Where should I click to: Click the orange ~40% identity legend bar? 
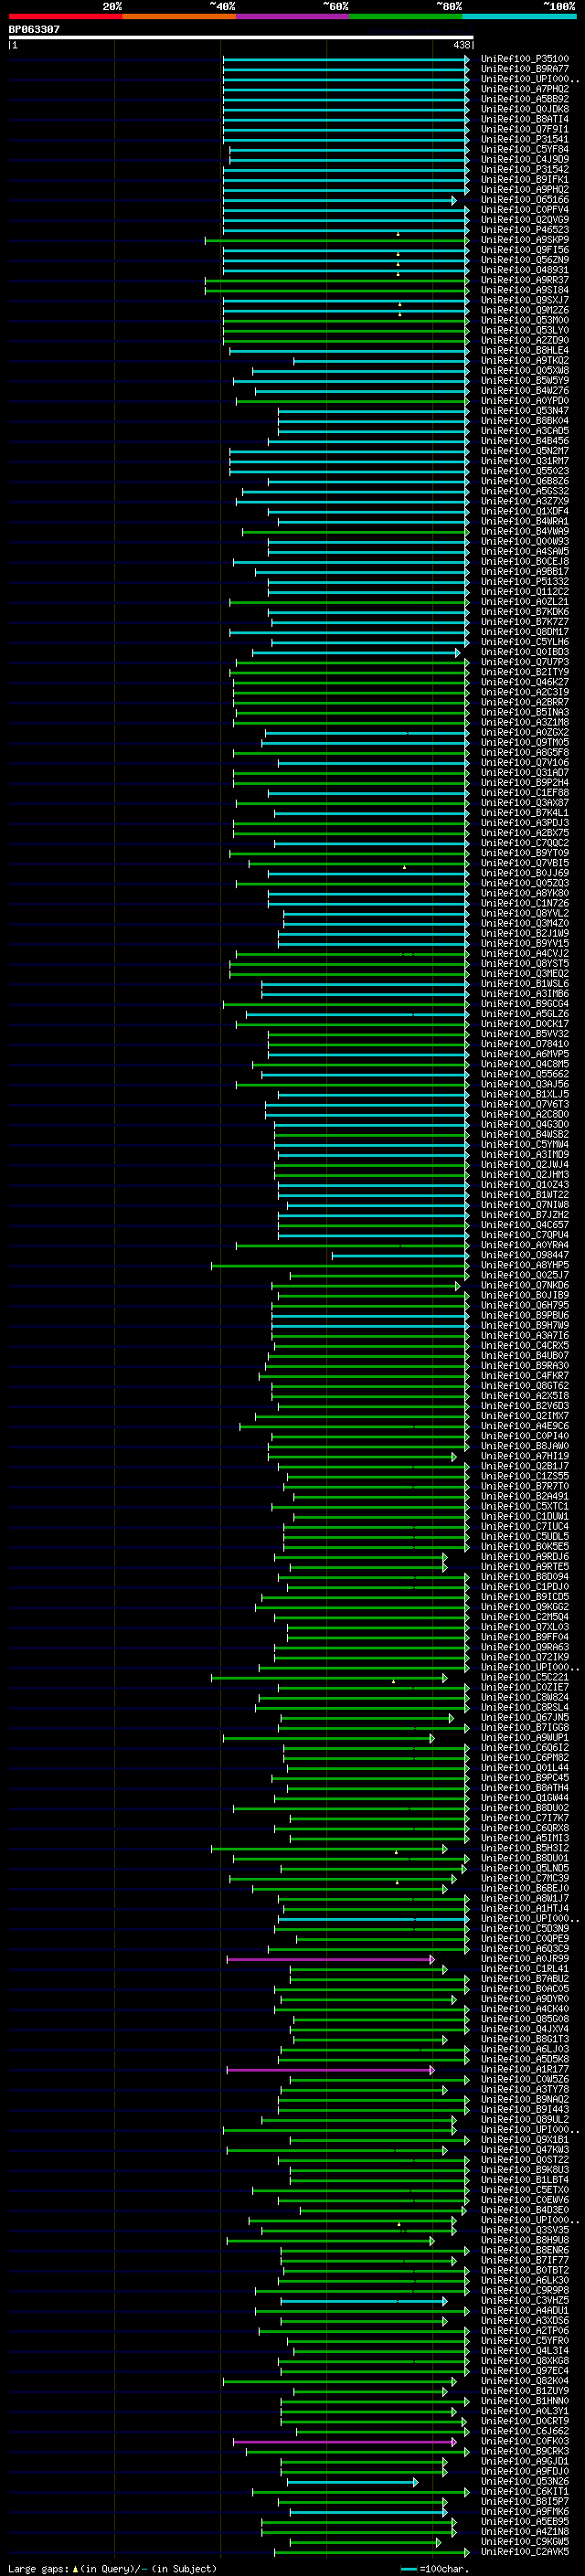click(x=179, y=16)
